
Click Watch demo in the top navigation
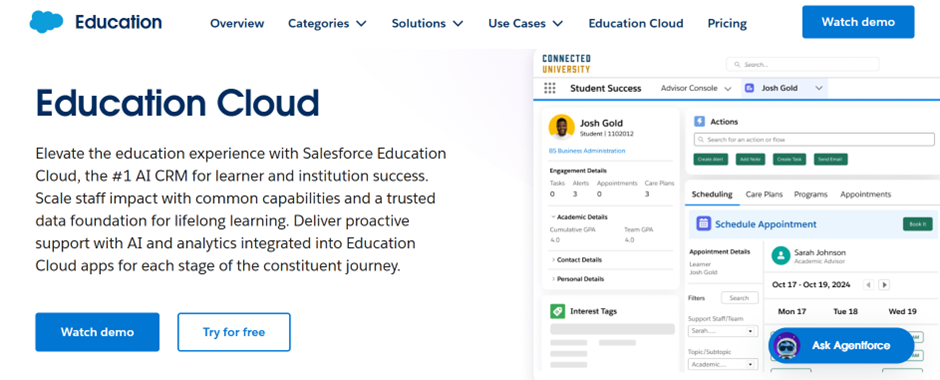(x=858, y=22)
